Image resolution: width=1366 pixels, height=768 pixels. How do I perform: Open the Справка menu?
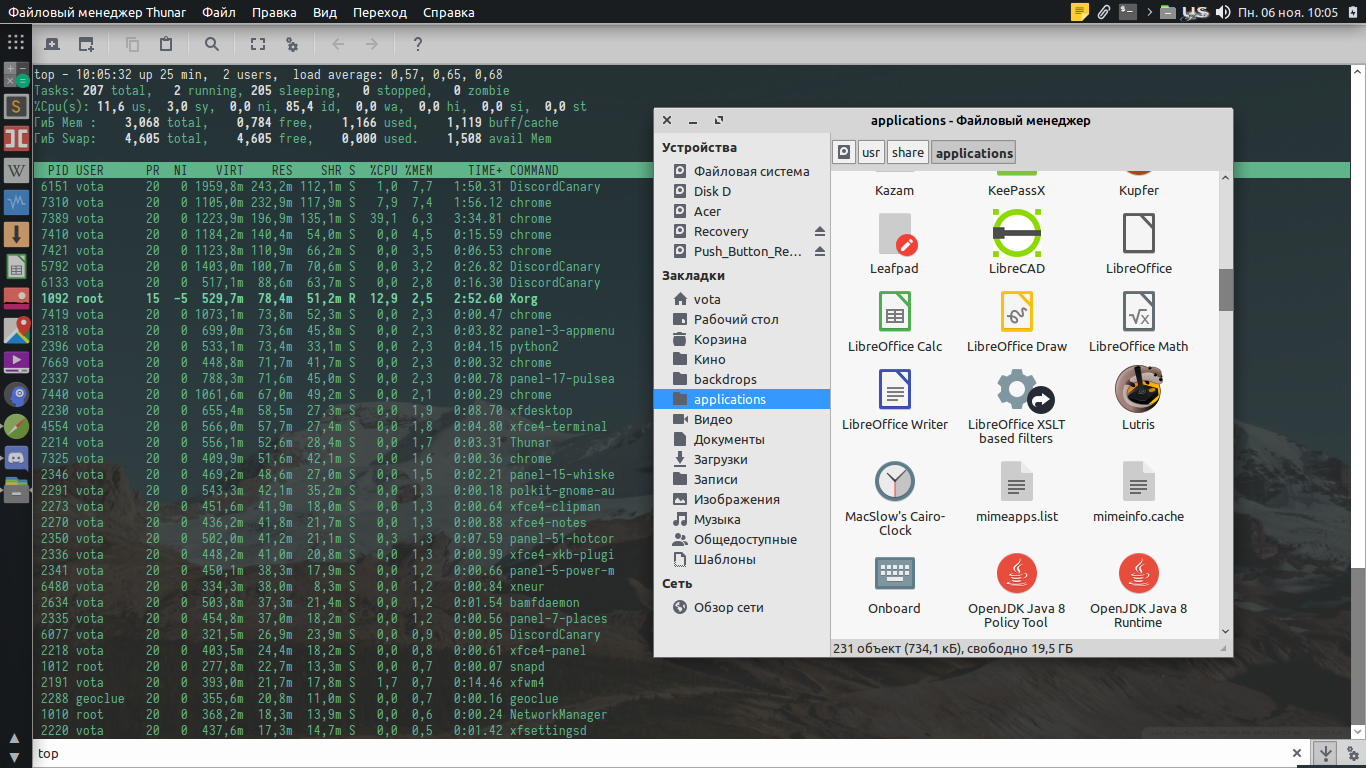[x=449, y=12]
